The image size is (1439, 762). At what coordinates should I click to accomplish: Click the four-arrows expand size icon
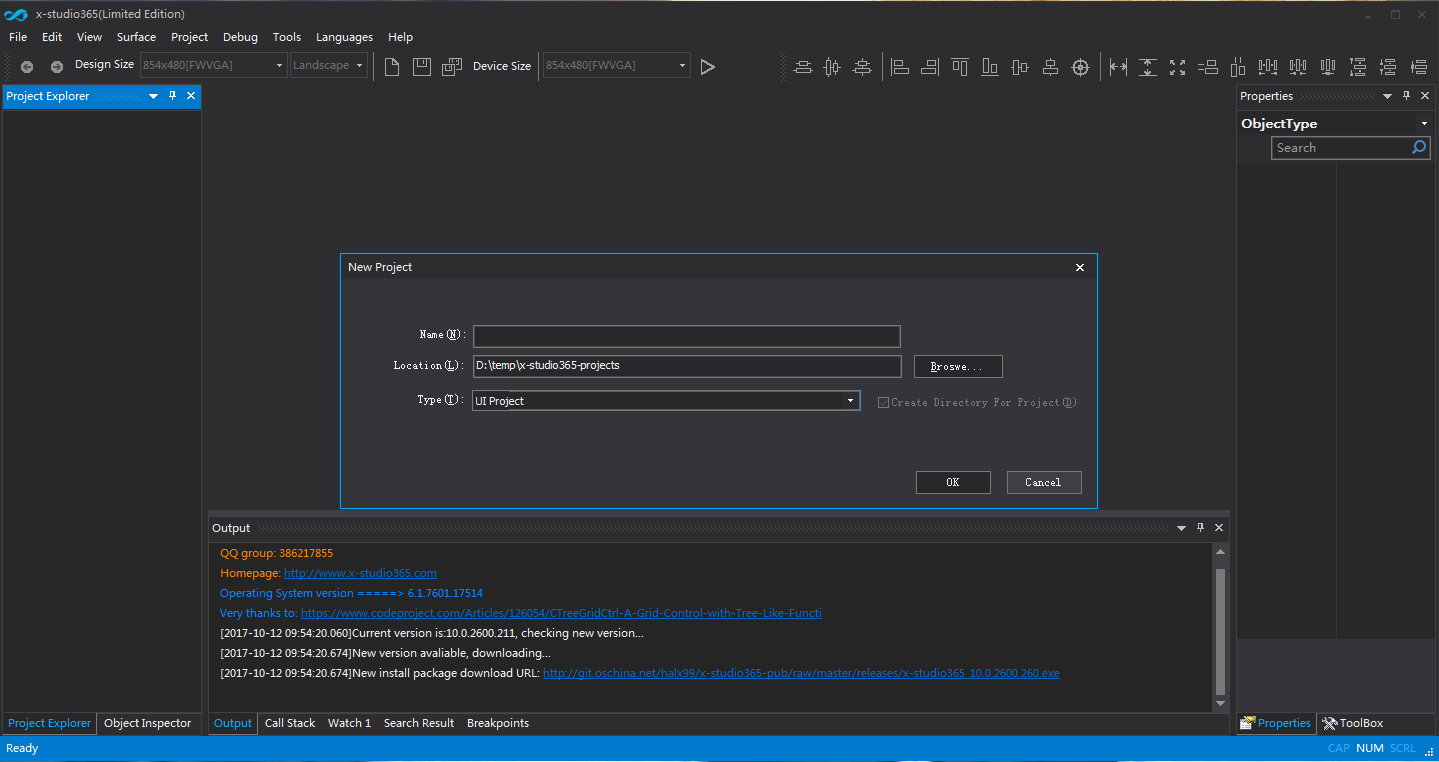point(1178,67)
